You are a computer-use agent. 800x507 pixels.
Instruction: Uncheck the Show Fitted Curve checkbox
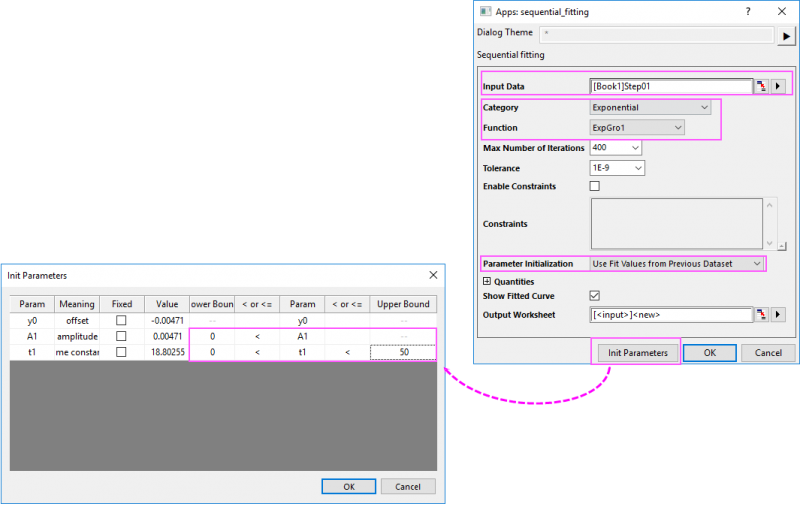click(x=595, y=296)
